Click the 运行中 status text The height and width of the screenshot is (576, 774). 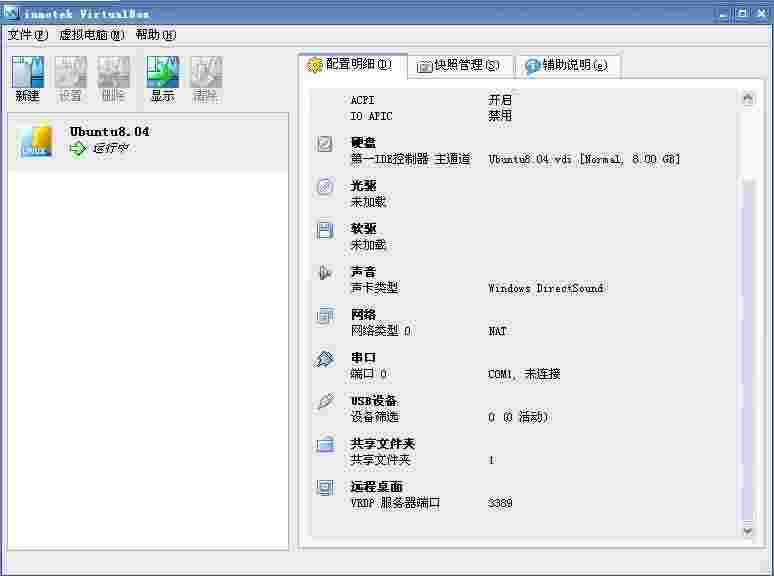click(x=111, y=148)
